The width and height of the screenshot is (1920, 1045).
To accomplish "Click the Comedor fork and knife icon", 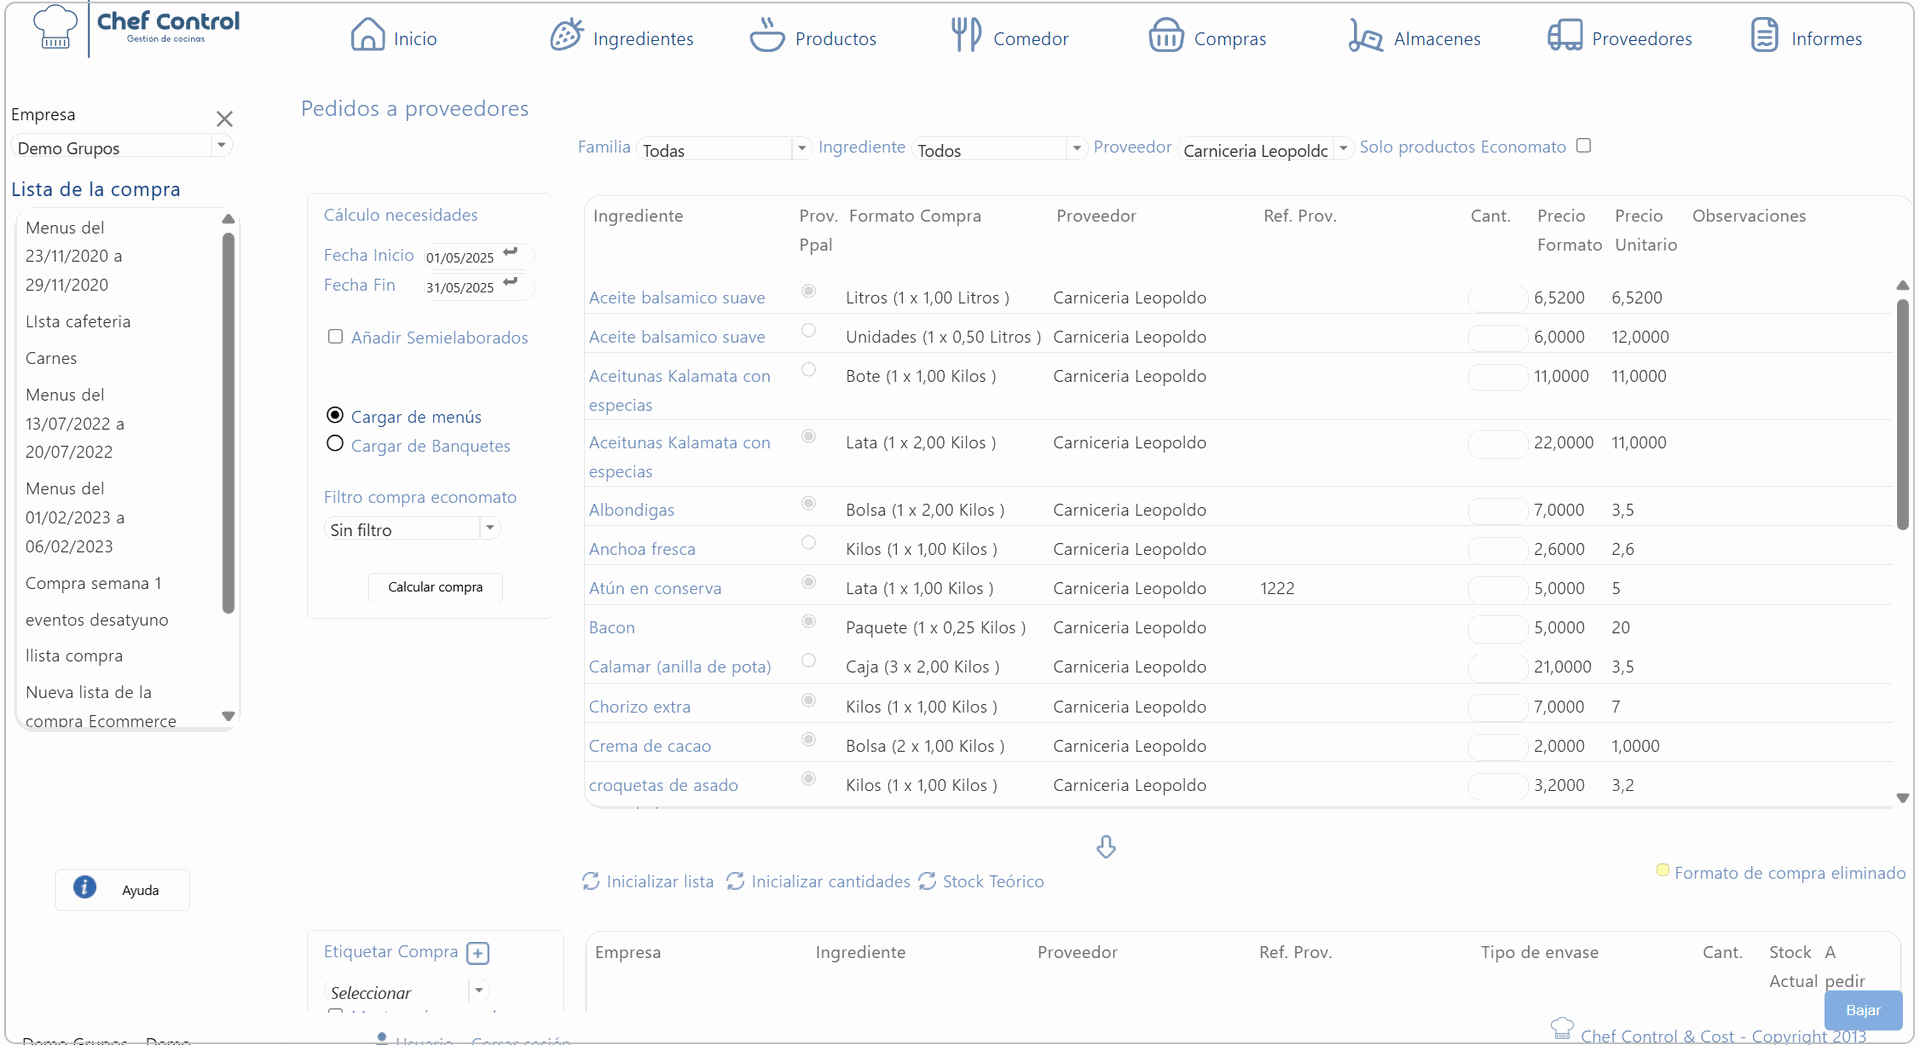I will point(966,35).
